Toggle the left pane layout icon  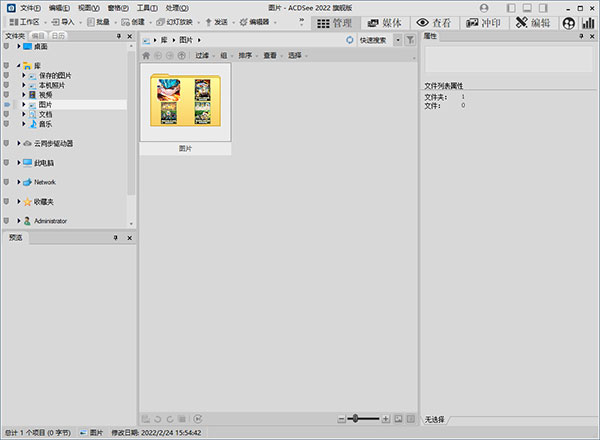(x=511, y=8)
